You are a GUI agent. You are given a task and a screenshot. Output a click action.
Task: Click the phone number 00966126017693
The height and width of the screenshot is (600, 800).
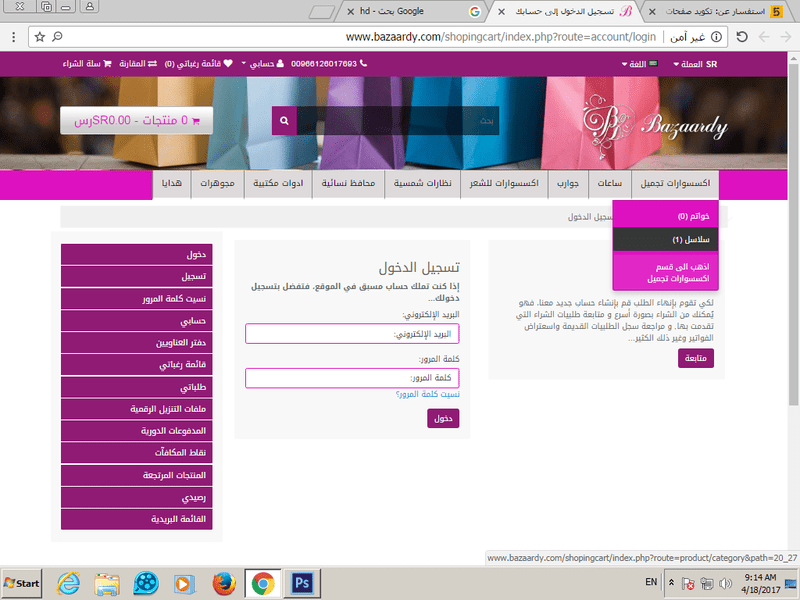pos(329,64)
